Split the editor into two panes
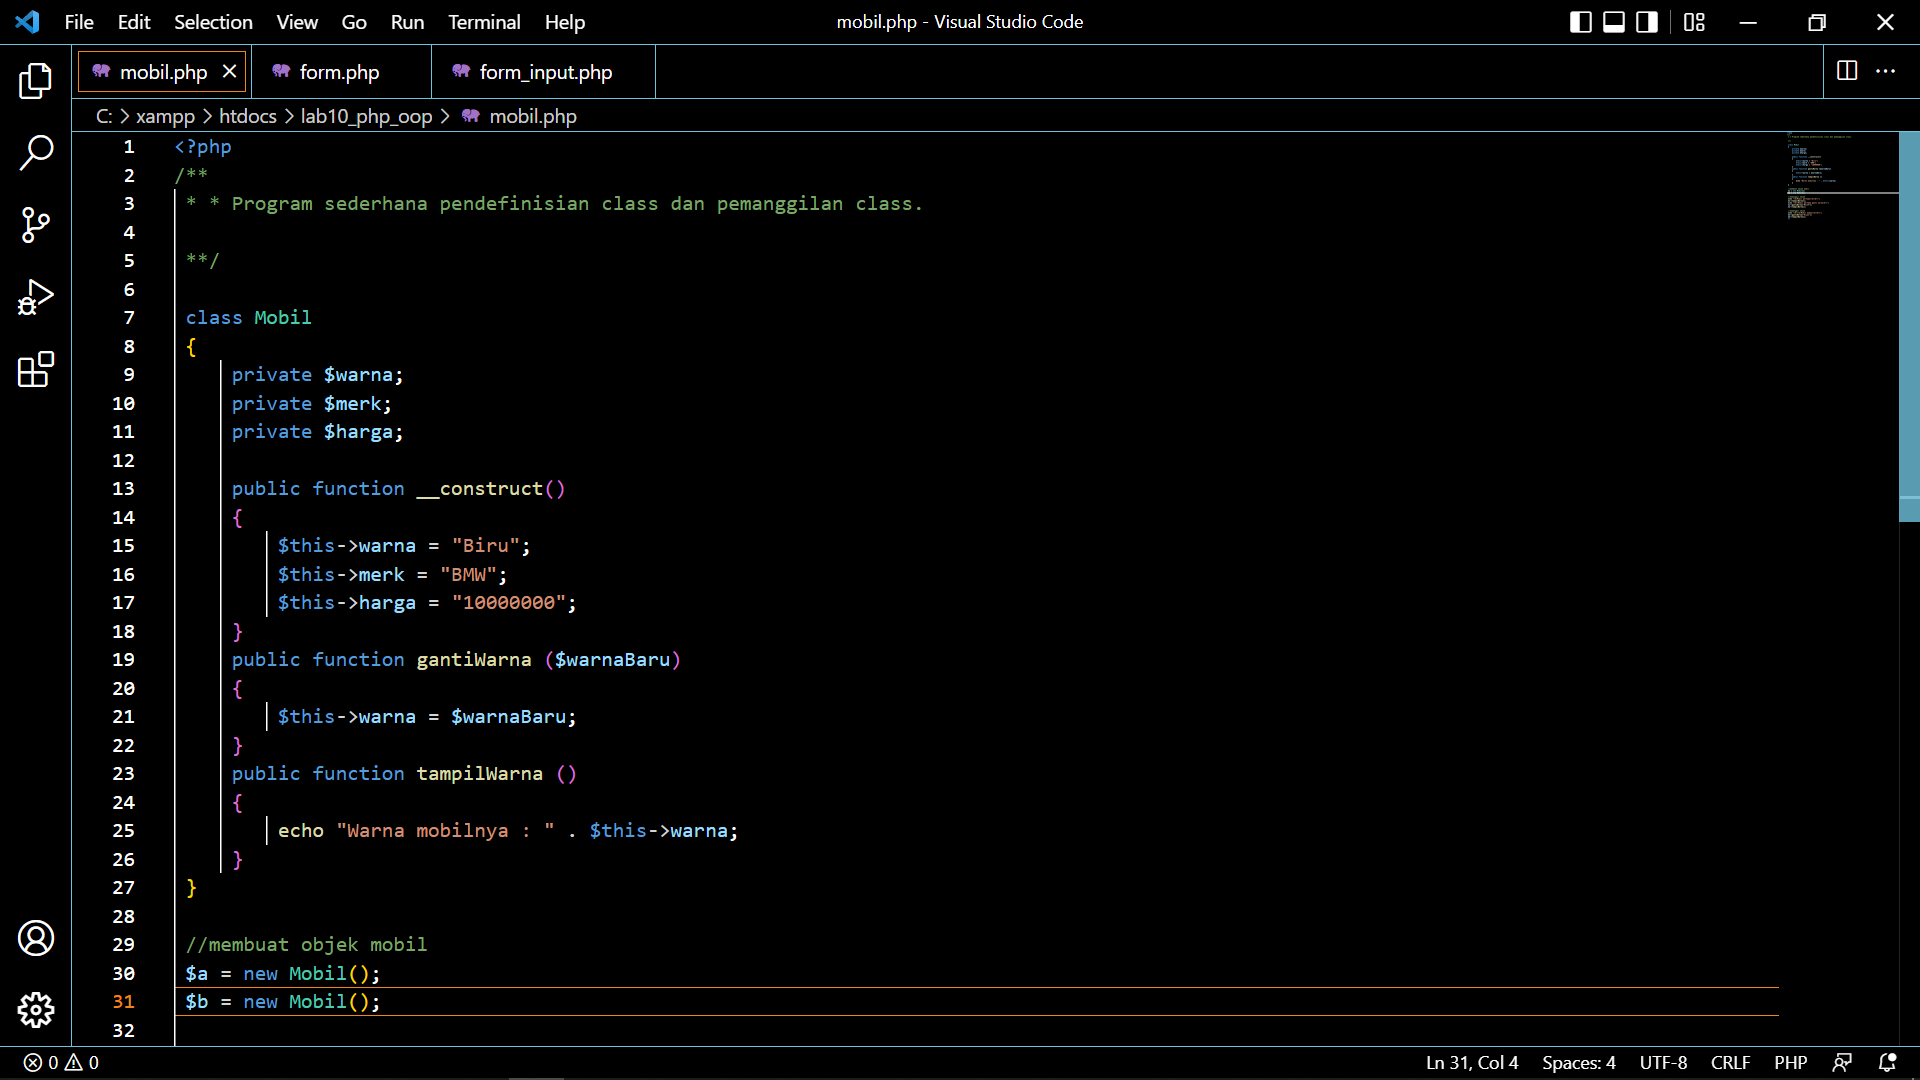1920x1080 pixels. click(x=1845, y=71)
